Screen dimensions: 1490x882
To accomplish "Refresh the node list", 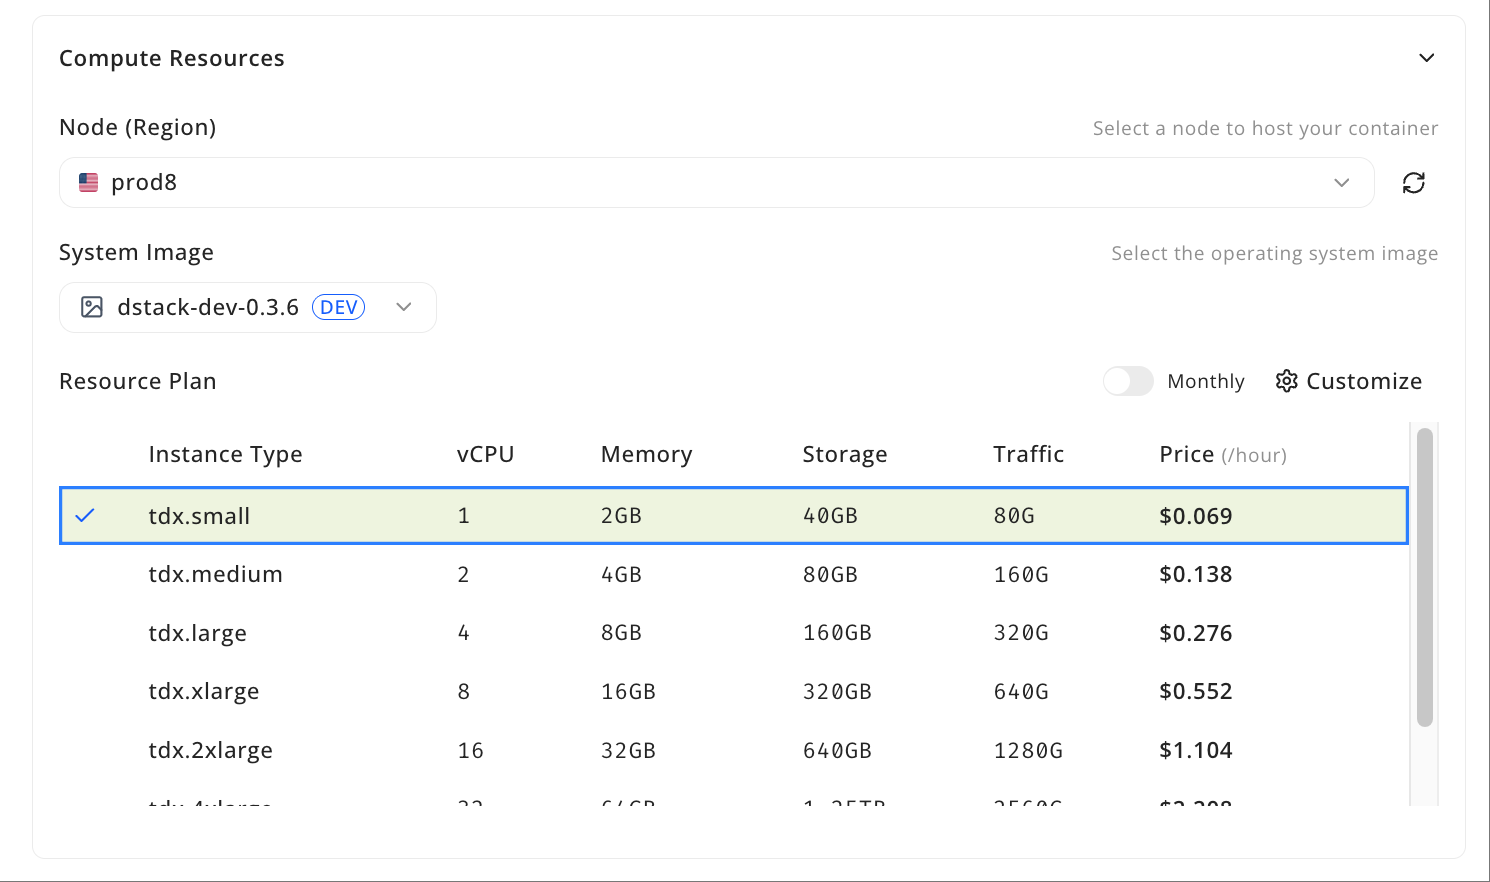I will [1413, 182].
